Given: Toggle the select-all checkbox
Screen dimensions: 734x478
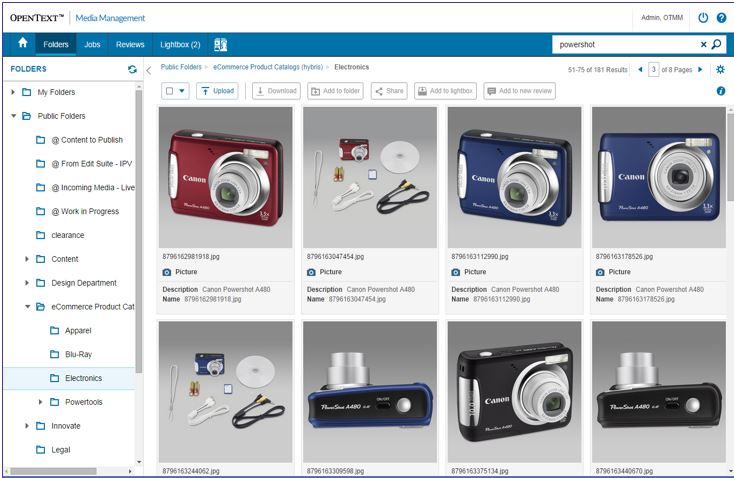Looking at the screenshot, I should [169, 91].
